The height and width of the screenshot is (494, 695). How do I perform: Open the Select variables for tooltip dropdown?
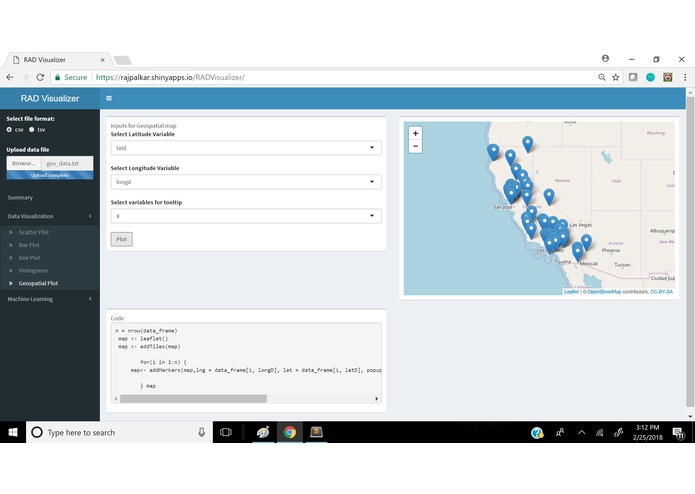246,216
